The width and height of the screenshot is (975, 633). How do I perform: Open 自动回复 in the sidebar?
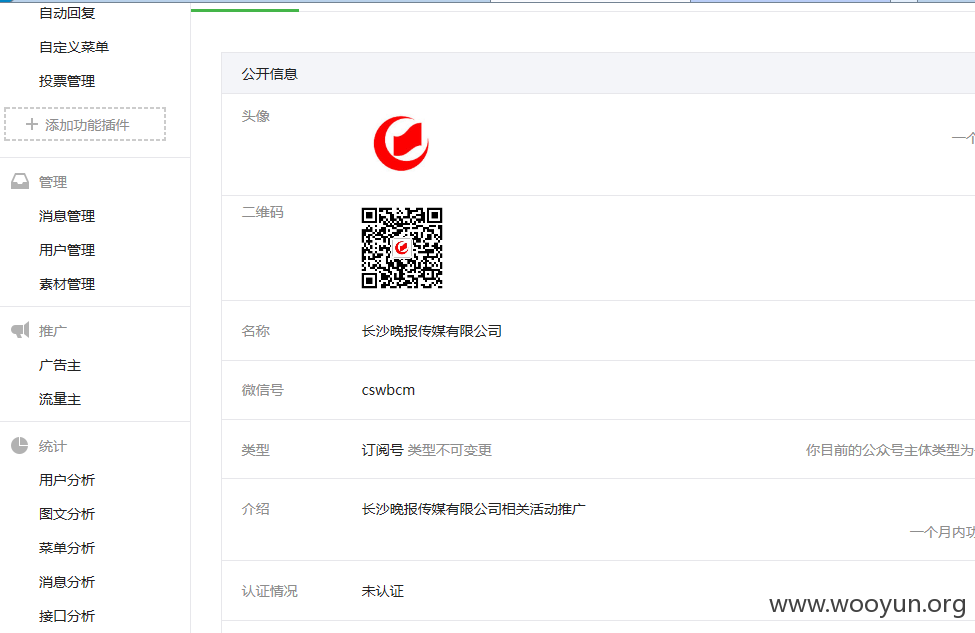(x=67, y=13)
